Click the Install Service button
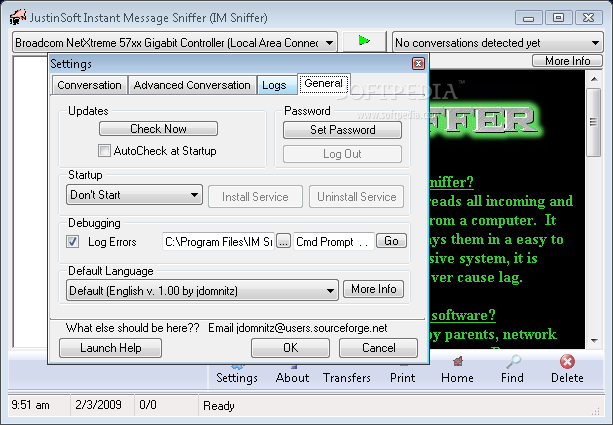This screenshot has height=425, width=613. (255, 197)
